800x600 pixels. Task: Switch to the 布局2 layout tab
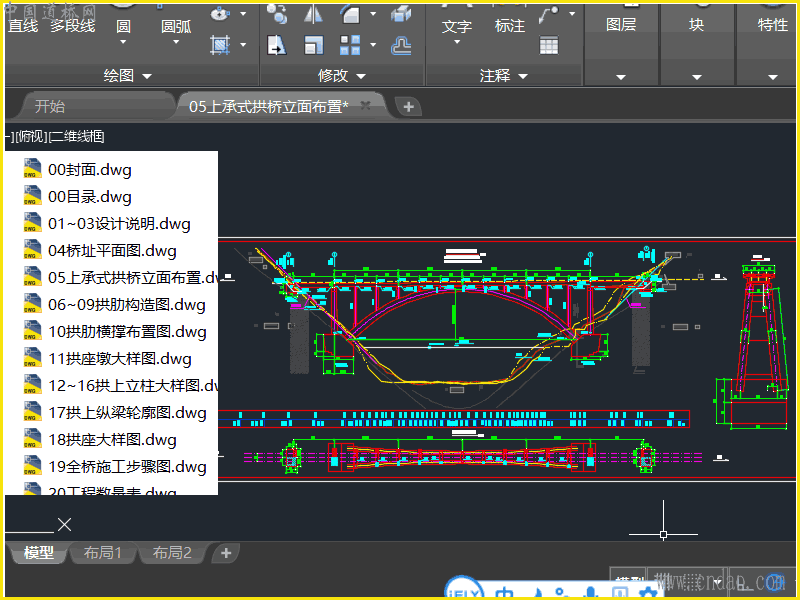click(x=172, y=553)
